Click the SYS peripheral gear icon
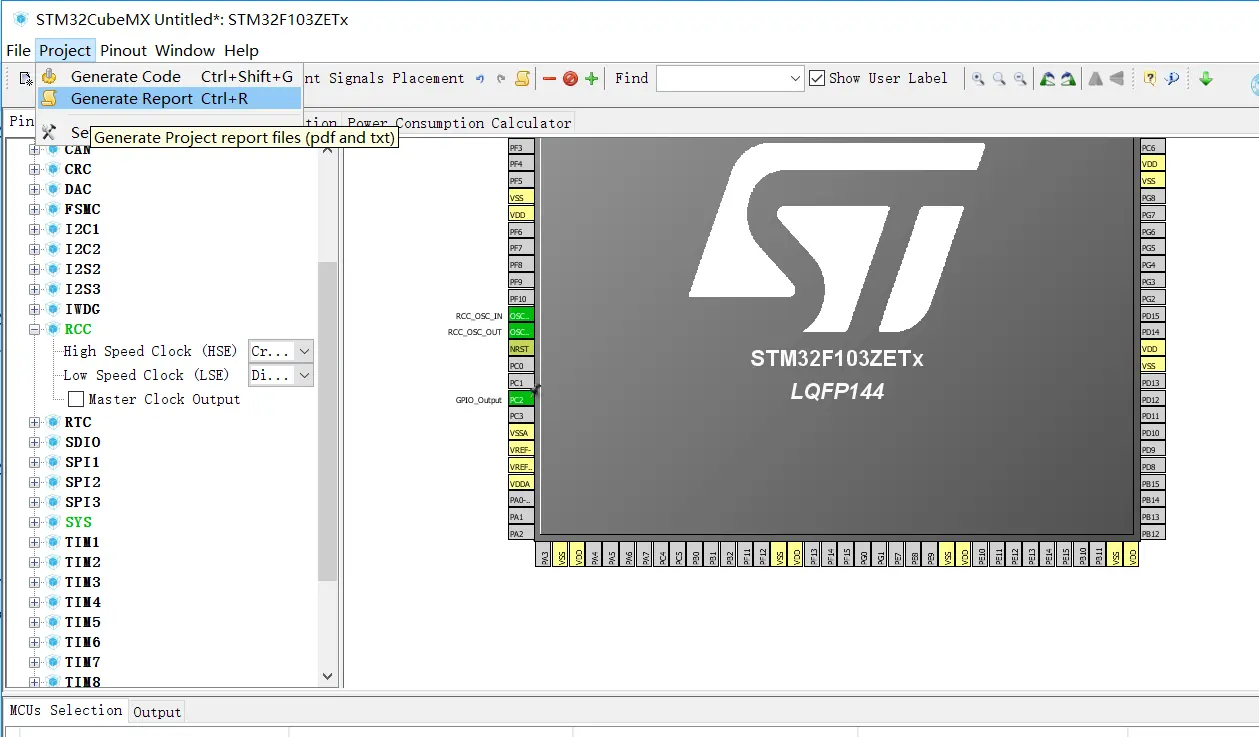 coord(54,522)
